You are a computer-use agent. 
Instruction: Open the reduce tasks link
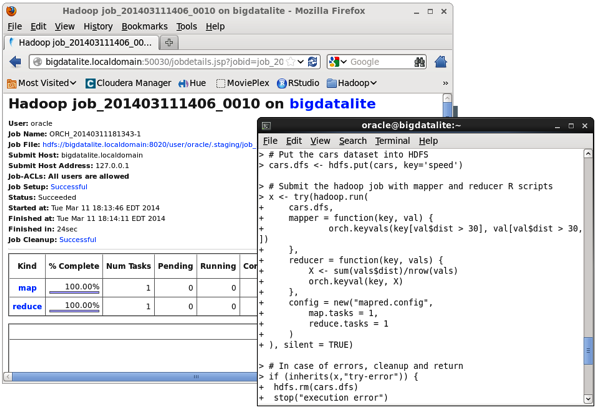(x=27, y=306)
